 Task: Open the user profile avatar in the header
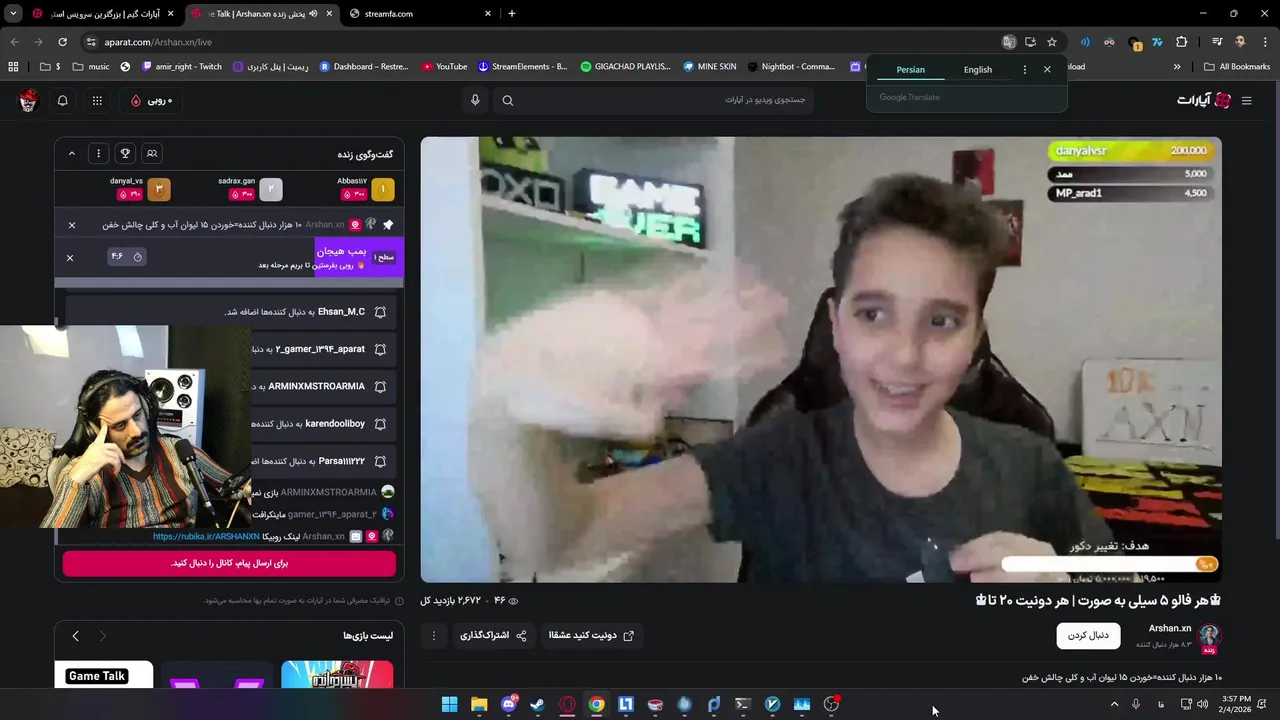pos(28,100)
